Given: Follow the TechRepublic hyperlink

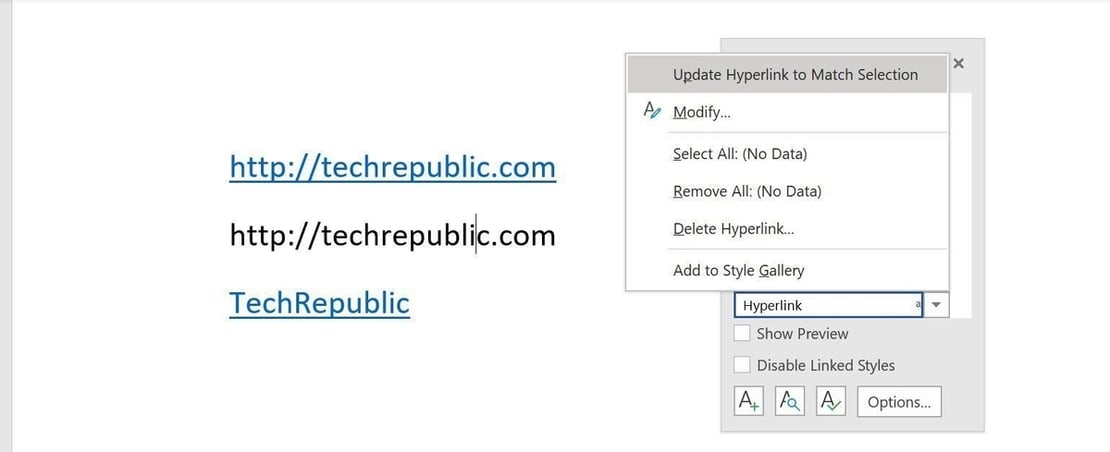Looking at the screenshot, I should [x=319, y=303].
